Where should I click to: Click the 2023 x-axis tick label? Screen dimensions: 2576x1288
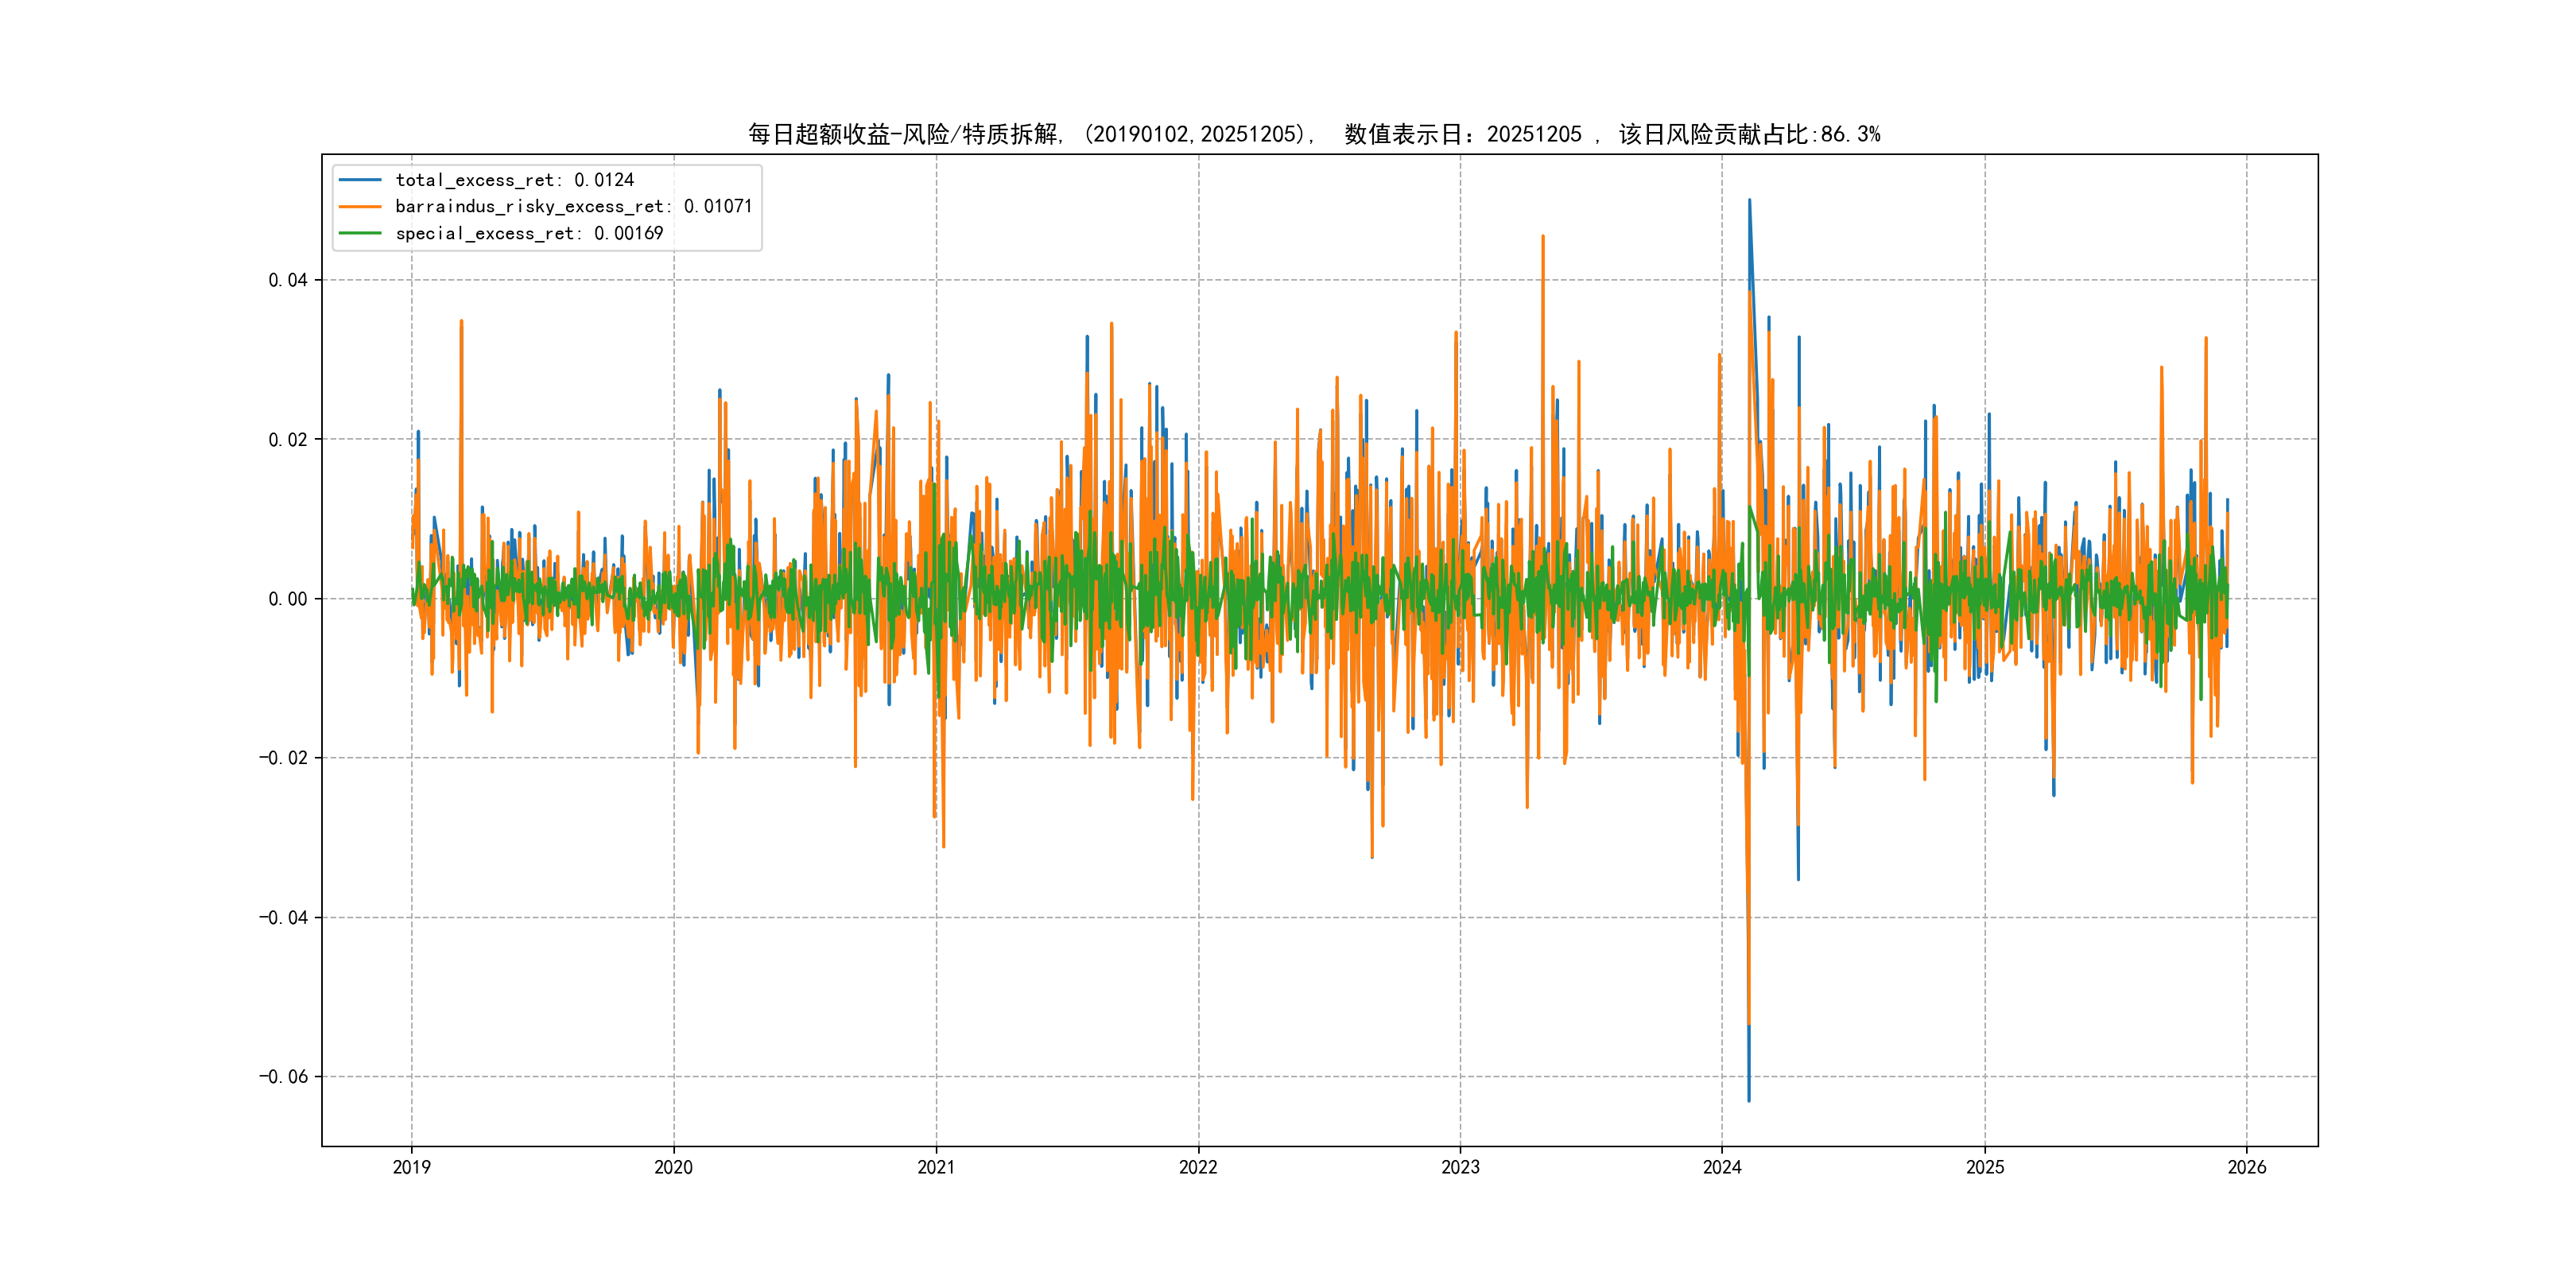[x=1460, y=1167]
